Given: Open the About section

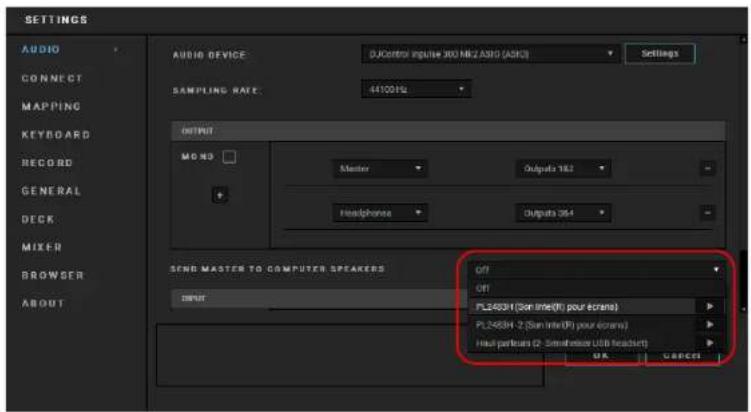Looking at the screenshot, I should (x=43, y=303).
